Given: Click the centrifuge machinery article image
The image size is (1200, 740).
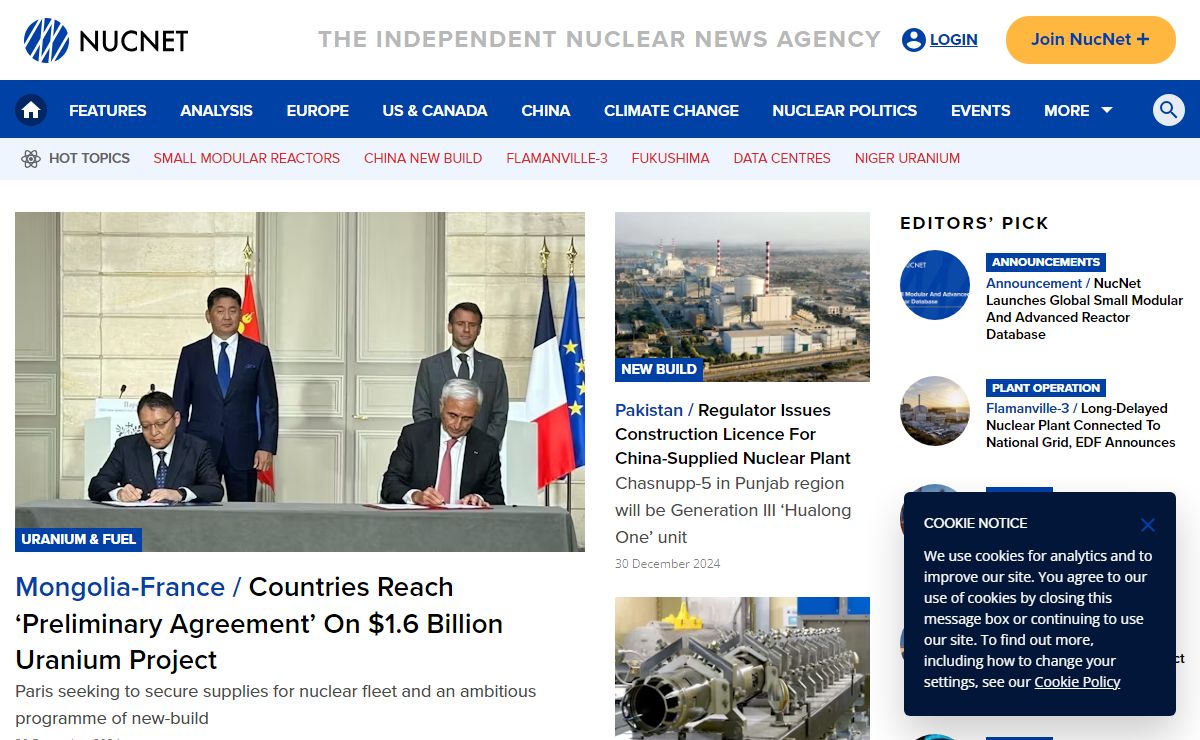Looking at the screenshot, I should point(742,668).
